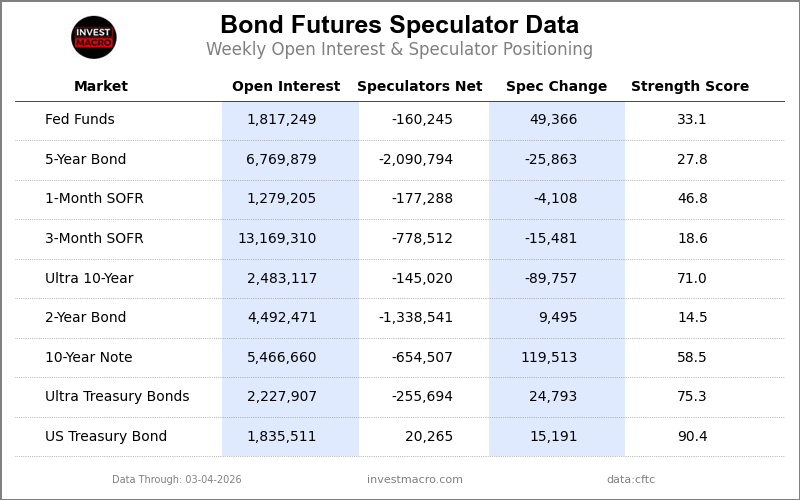
Task: Select the Open Interest column header
Action: (x=286, y=87)
